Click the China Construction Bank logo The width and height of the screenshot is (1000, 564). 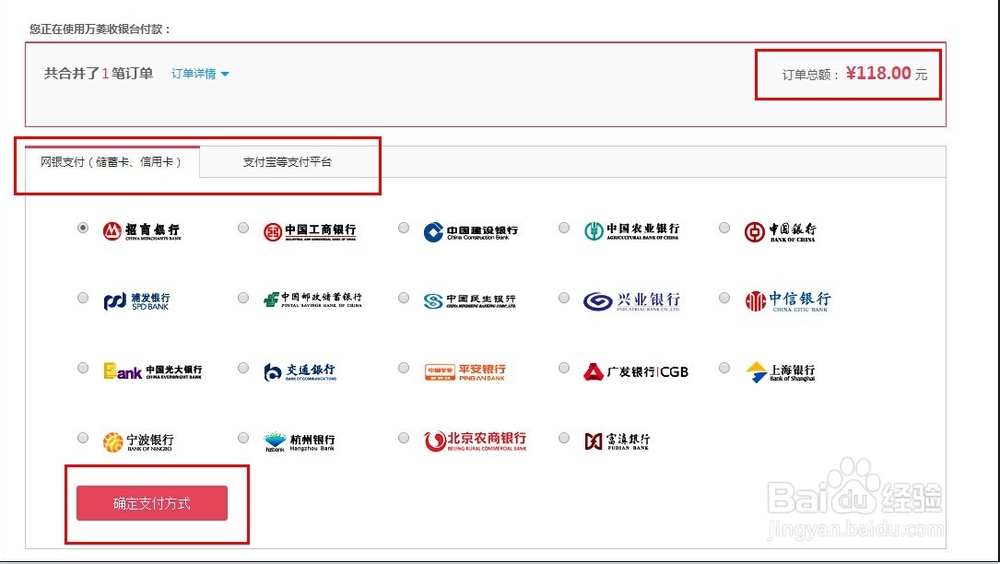(471, 232)
